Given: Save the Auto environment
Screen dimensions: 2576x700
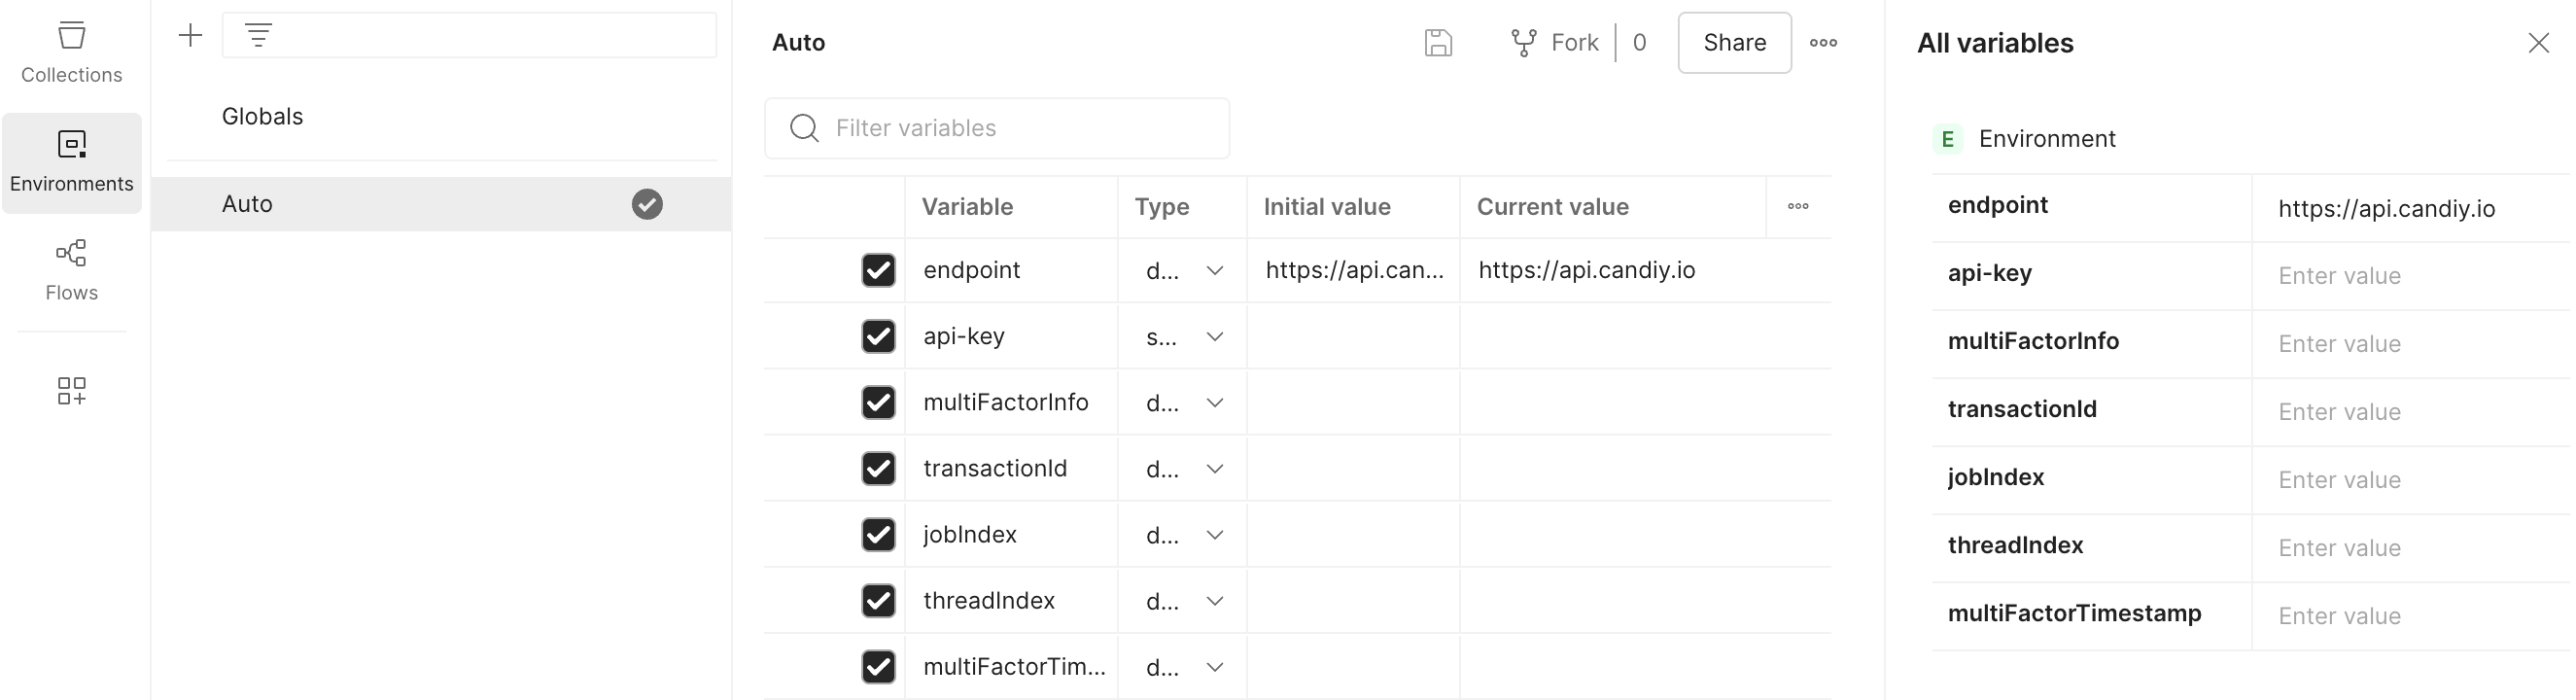Looking at the screenshot, I should click(x=1438, y=42).
